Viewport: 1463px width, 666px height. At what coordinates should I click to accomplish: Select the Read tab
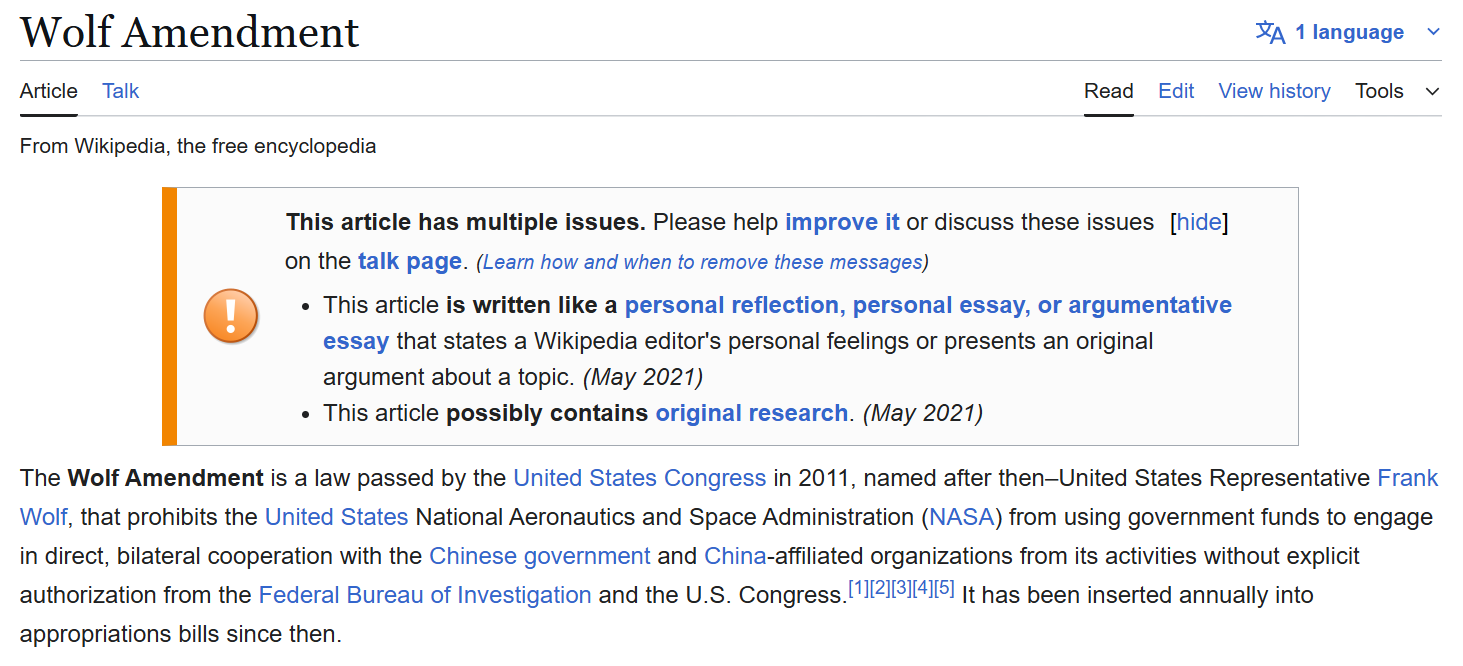coord(1108,91)
